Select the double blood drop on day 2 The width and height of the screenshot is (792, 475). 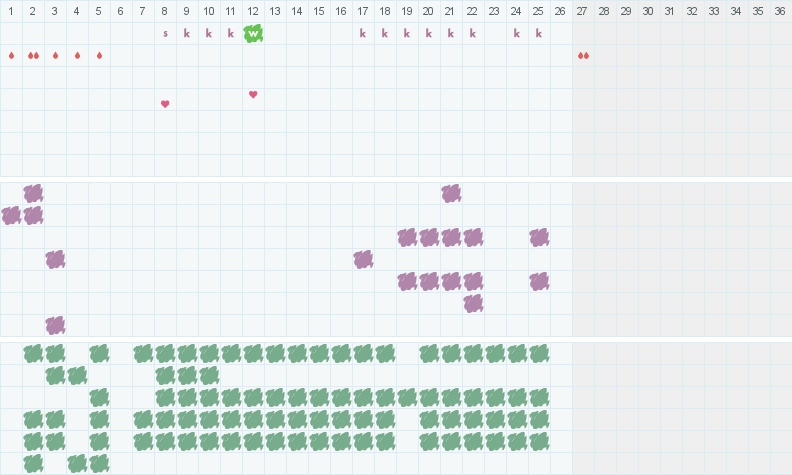(33, 56)
